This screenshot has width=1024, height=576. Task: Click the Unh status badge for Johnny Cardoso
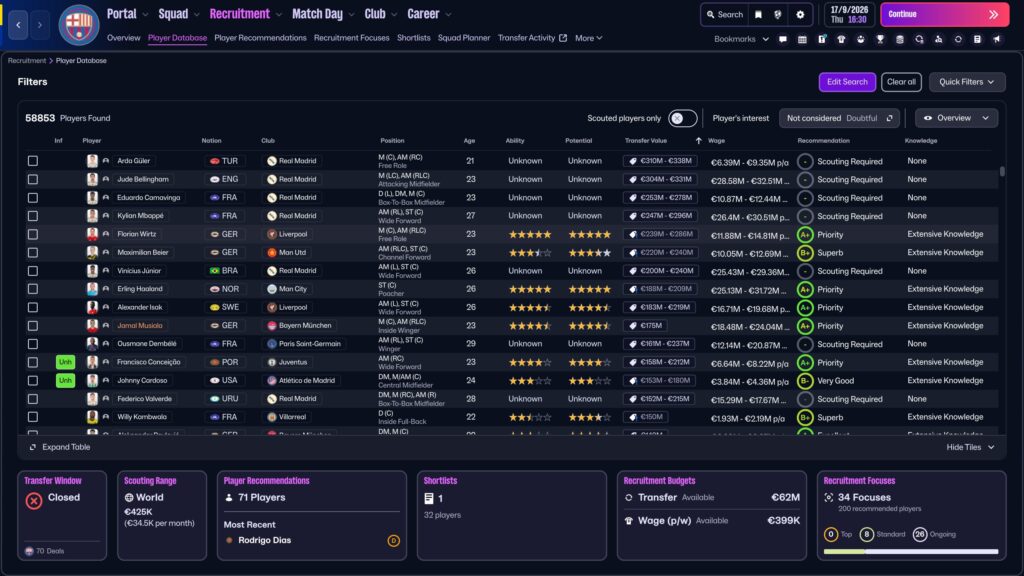(x=65, y=380)
